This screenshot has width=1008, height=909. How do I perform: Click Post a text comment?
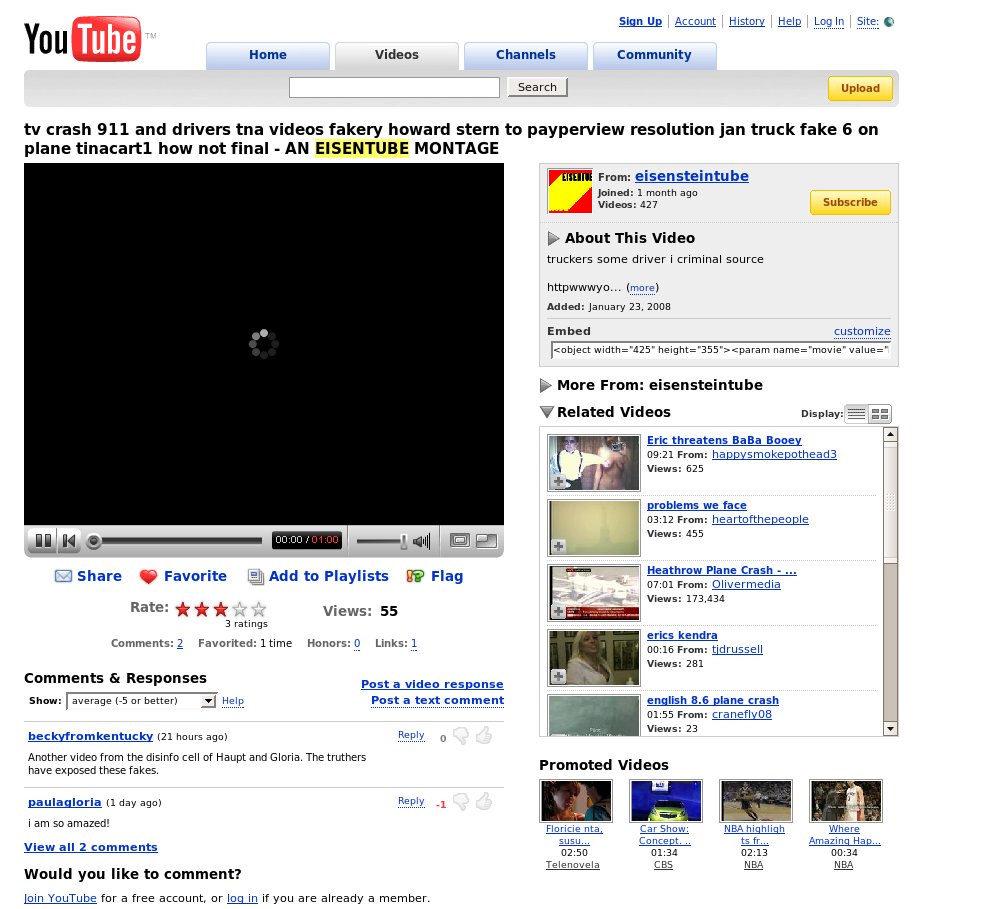(x=437, y=700)
